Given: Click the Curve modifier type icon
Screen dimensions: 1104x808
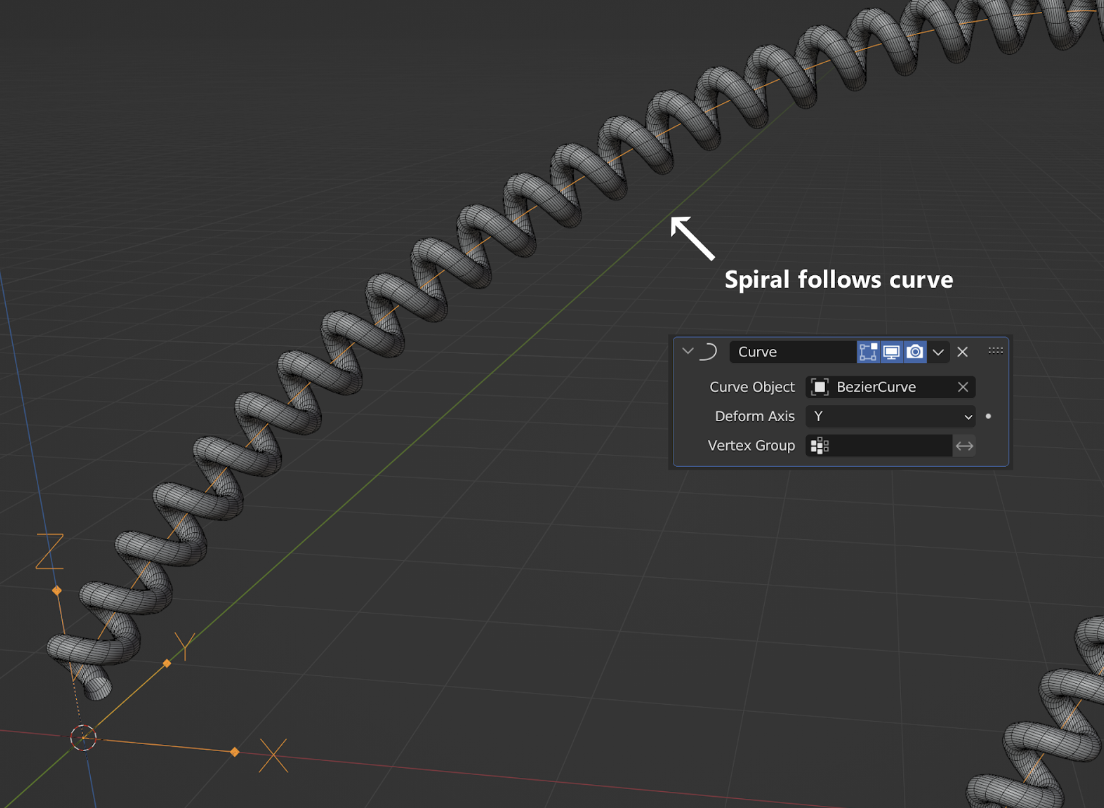Looking at the screenshot, I should [708, 351].
